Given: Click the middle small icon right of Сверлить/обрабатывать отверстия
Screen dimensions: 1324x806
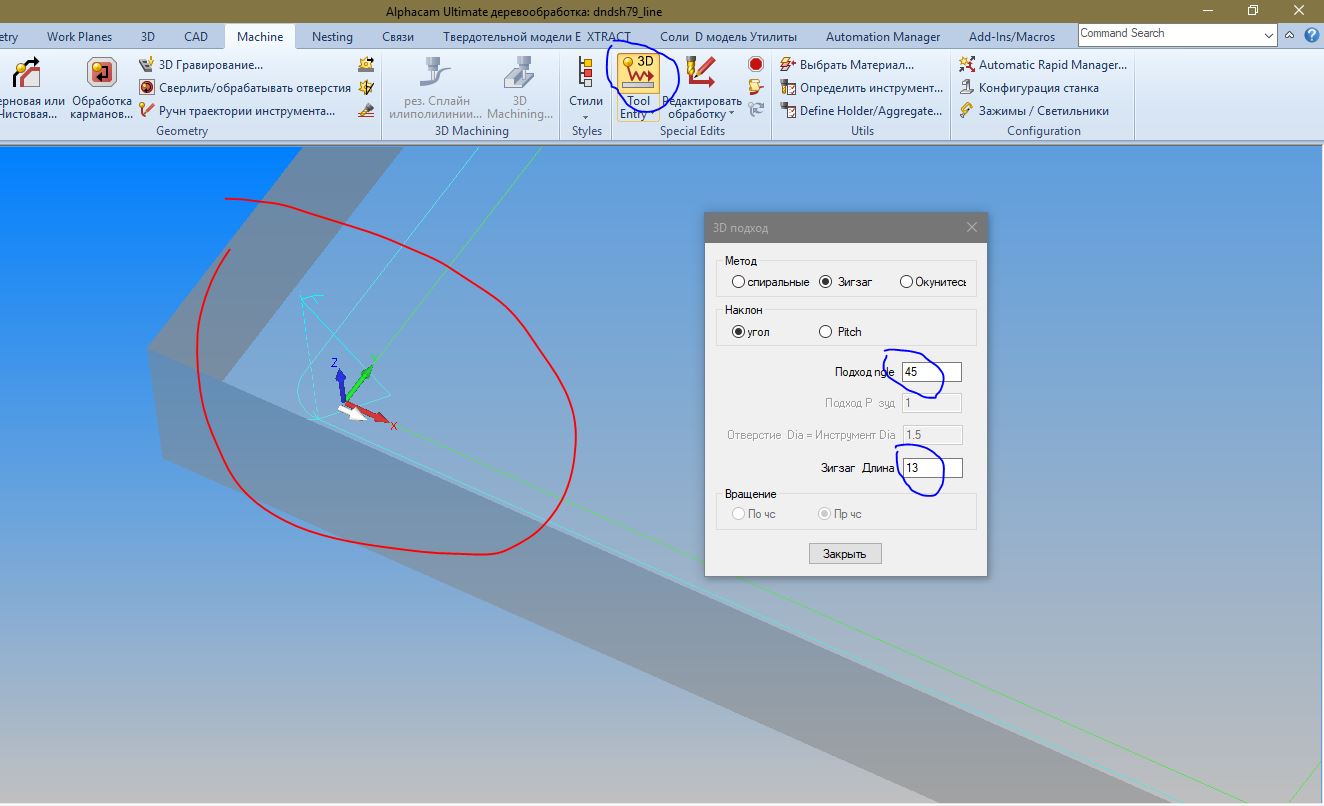Looking at the screenshot, I should (366, 88).
